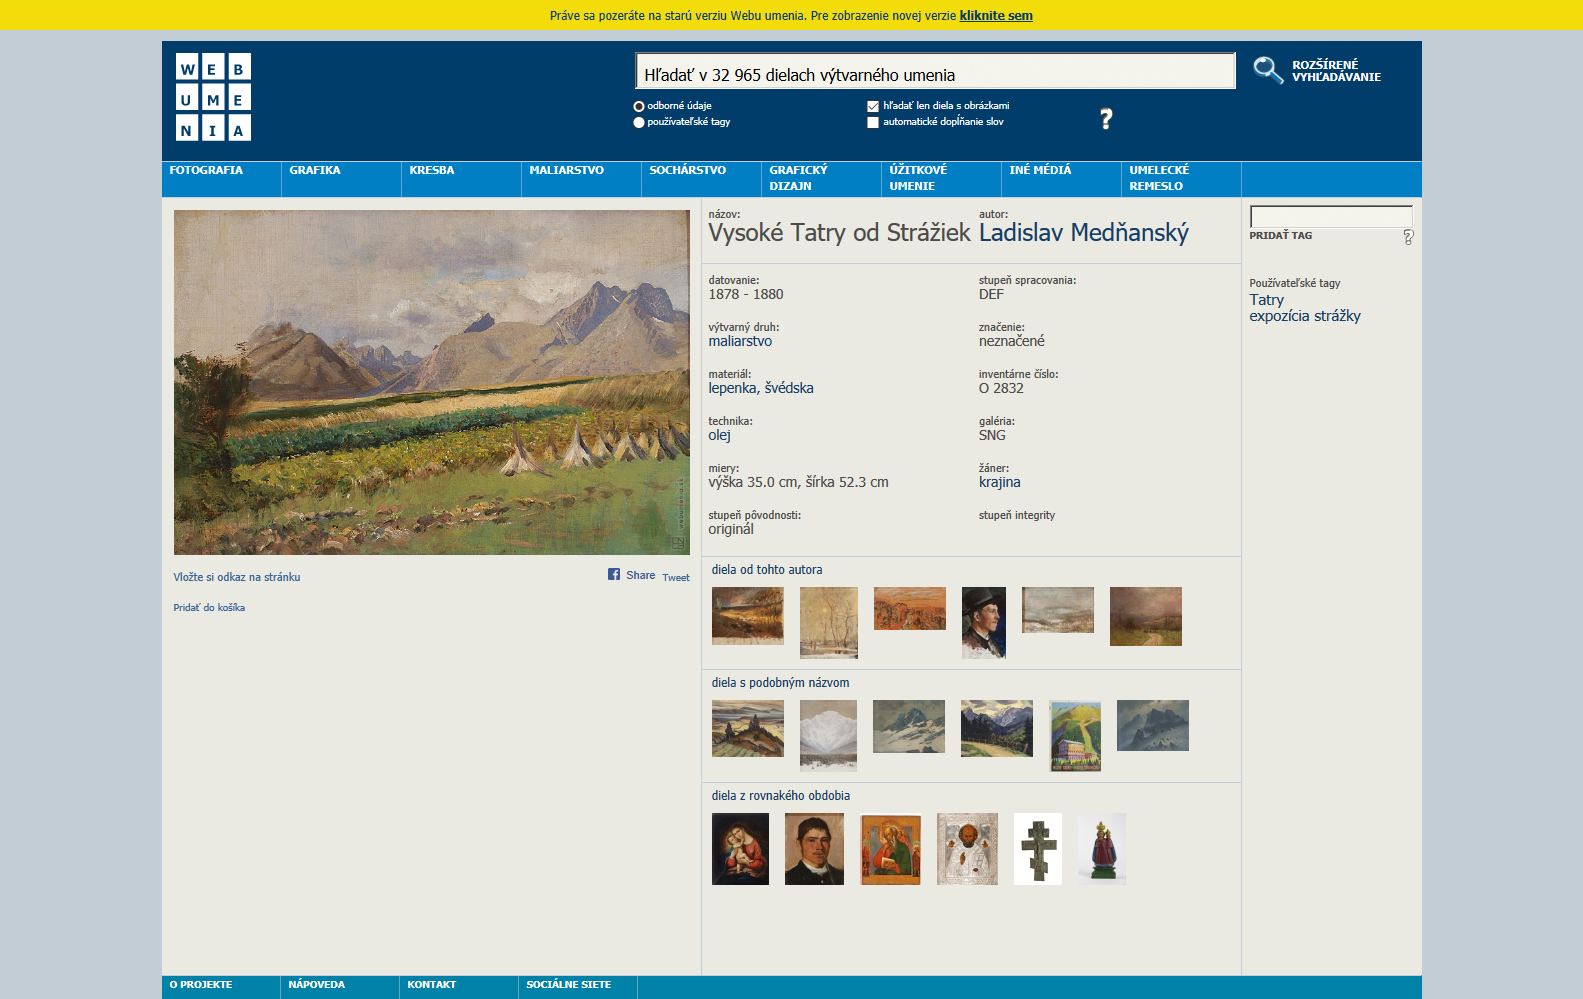Click Pridať do košíka link
The image size is (1583, 999).
(209, 607)
